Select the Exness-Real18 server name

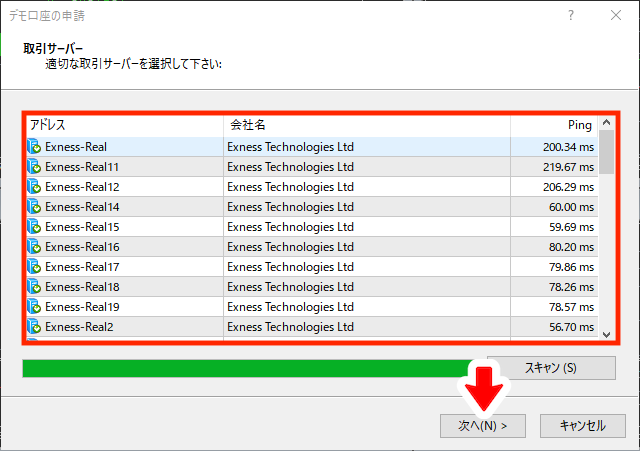pyautogui.click(x=82, y=287)
